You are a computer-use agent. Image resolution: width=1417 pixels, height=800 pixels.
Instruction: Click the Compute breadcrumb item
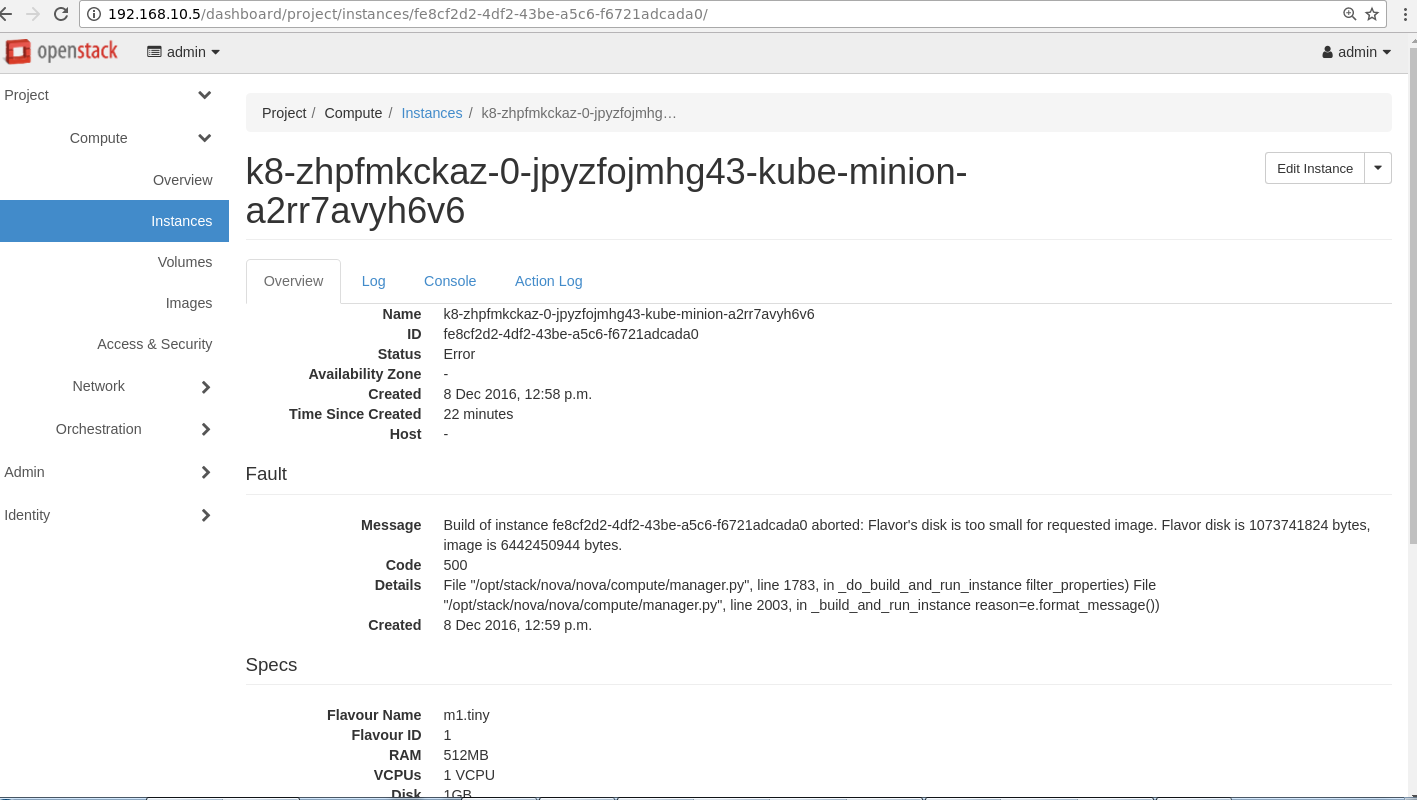click(x=353, y=113)
